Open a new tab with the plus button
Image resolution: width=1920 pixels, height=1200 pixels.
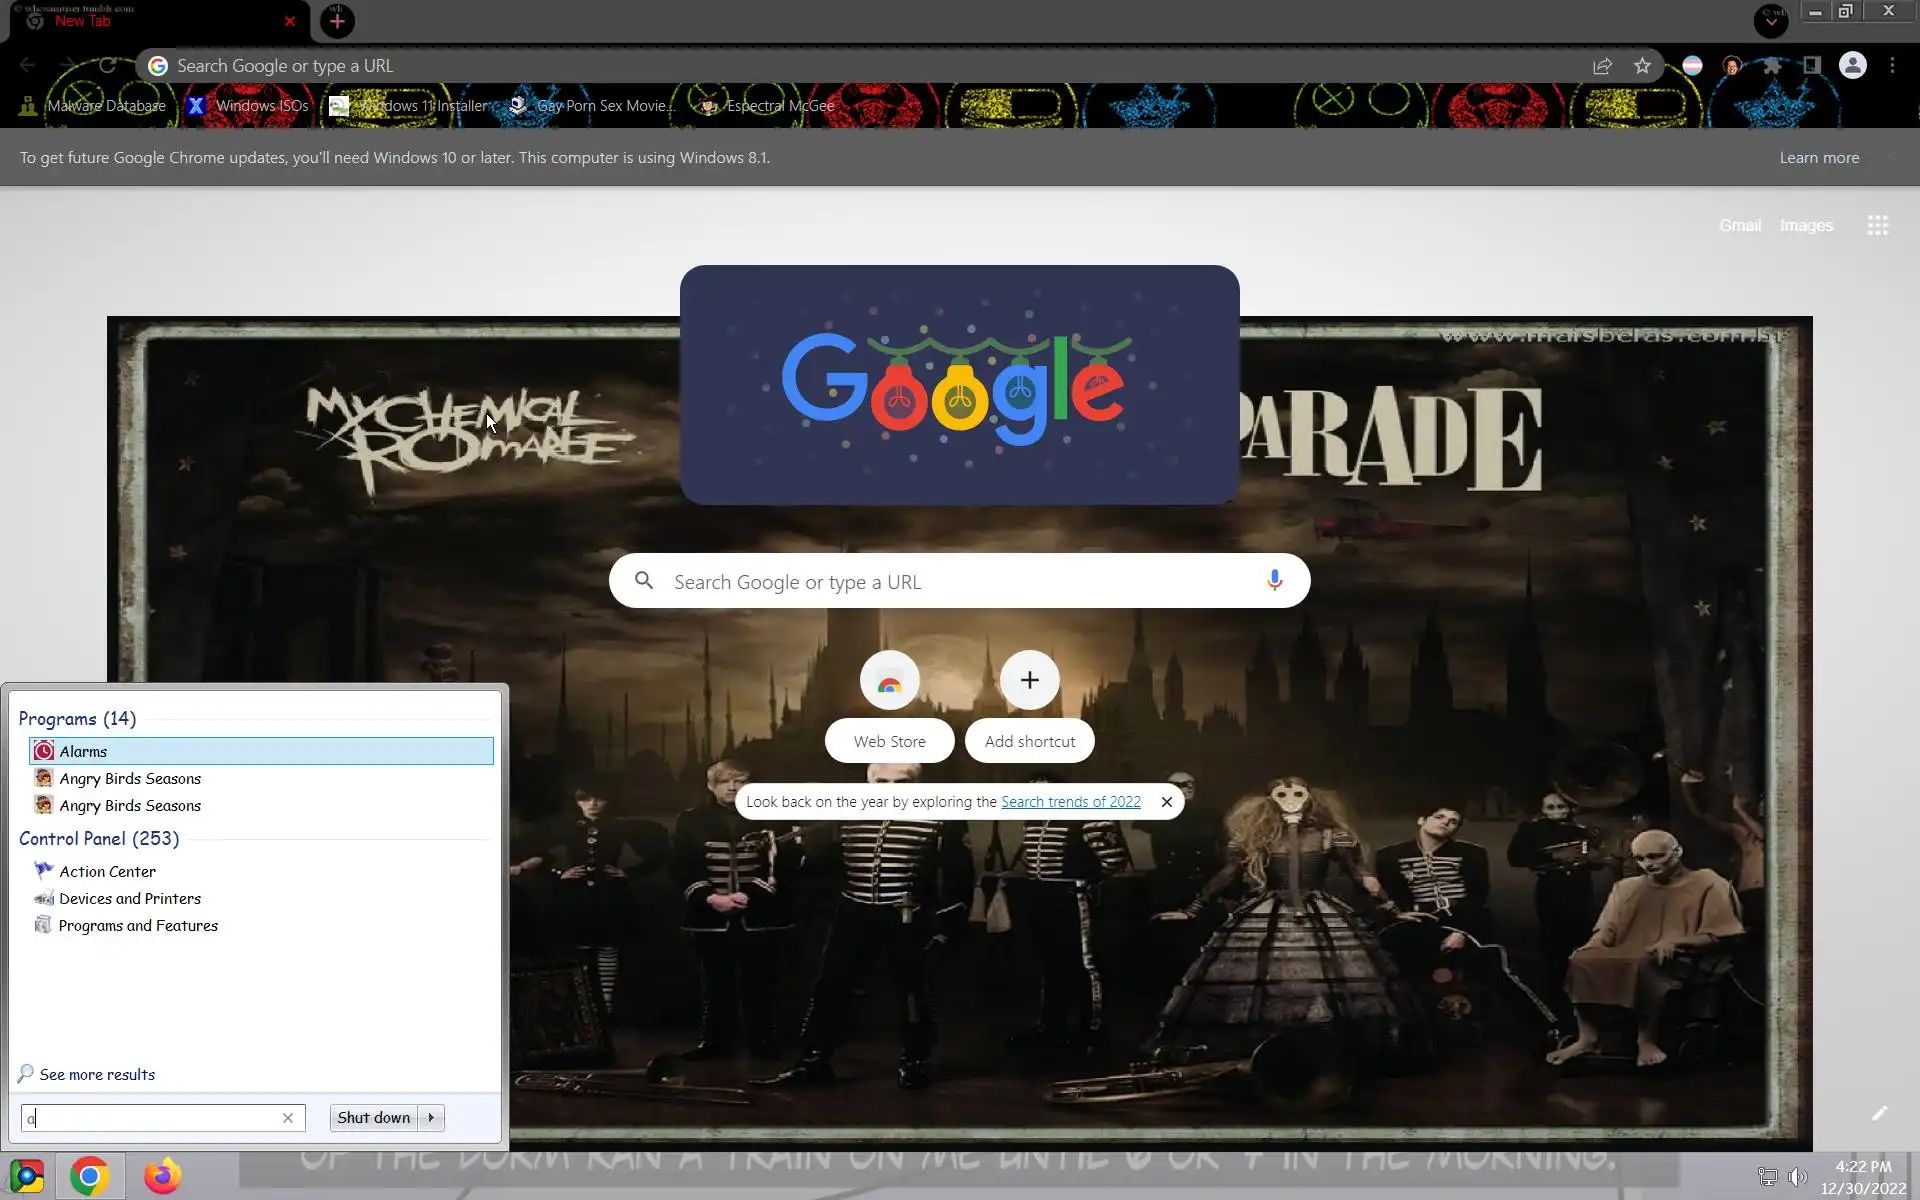[x=337, y=21]
